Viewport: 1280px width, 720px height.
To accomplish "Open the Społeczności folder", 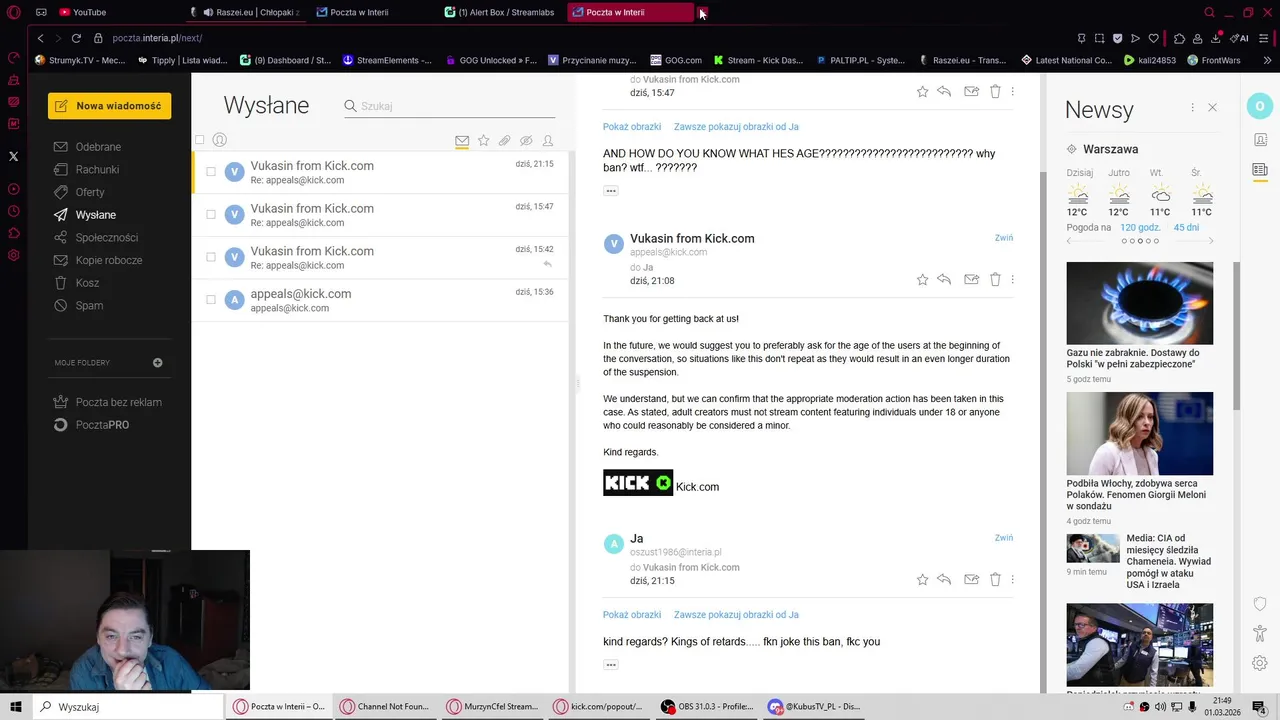I will tap(107, 238).
